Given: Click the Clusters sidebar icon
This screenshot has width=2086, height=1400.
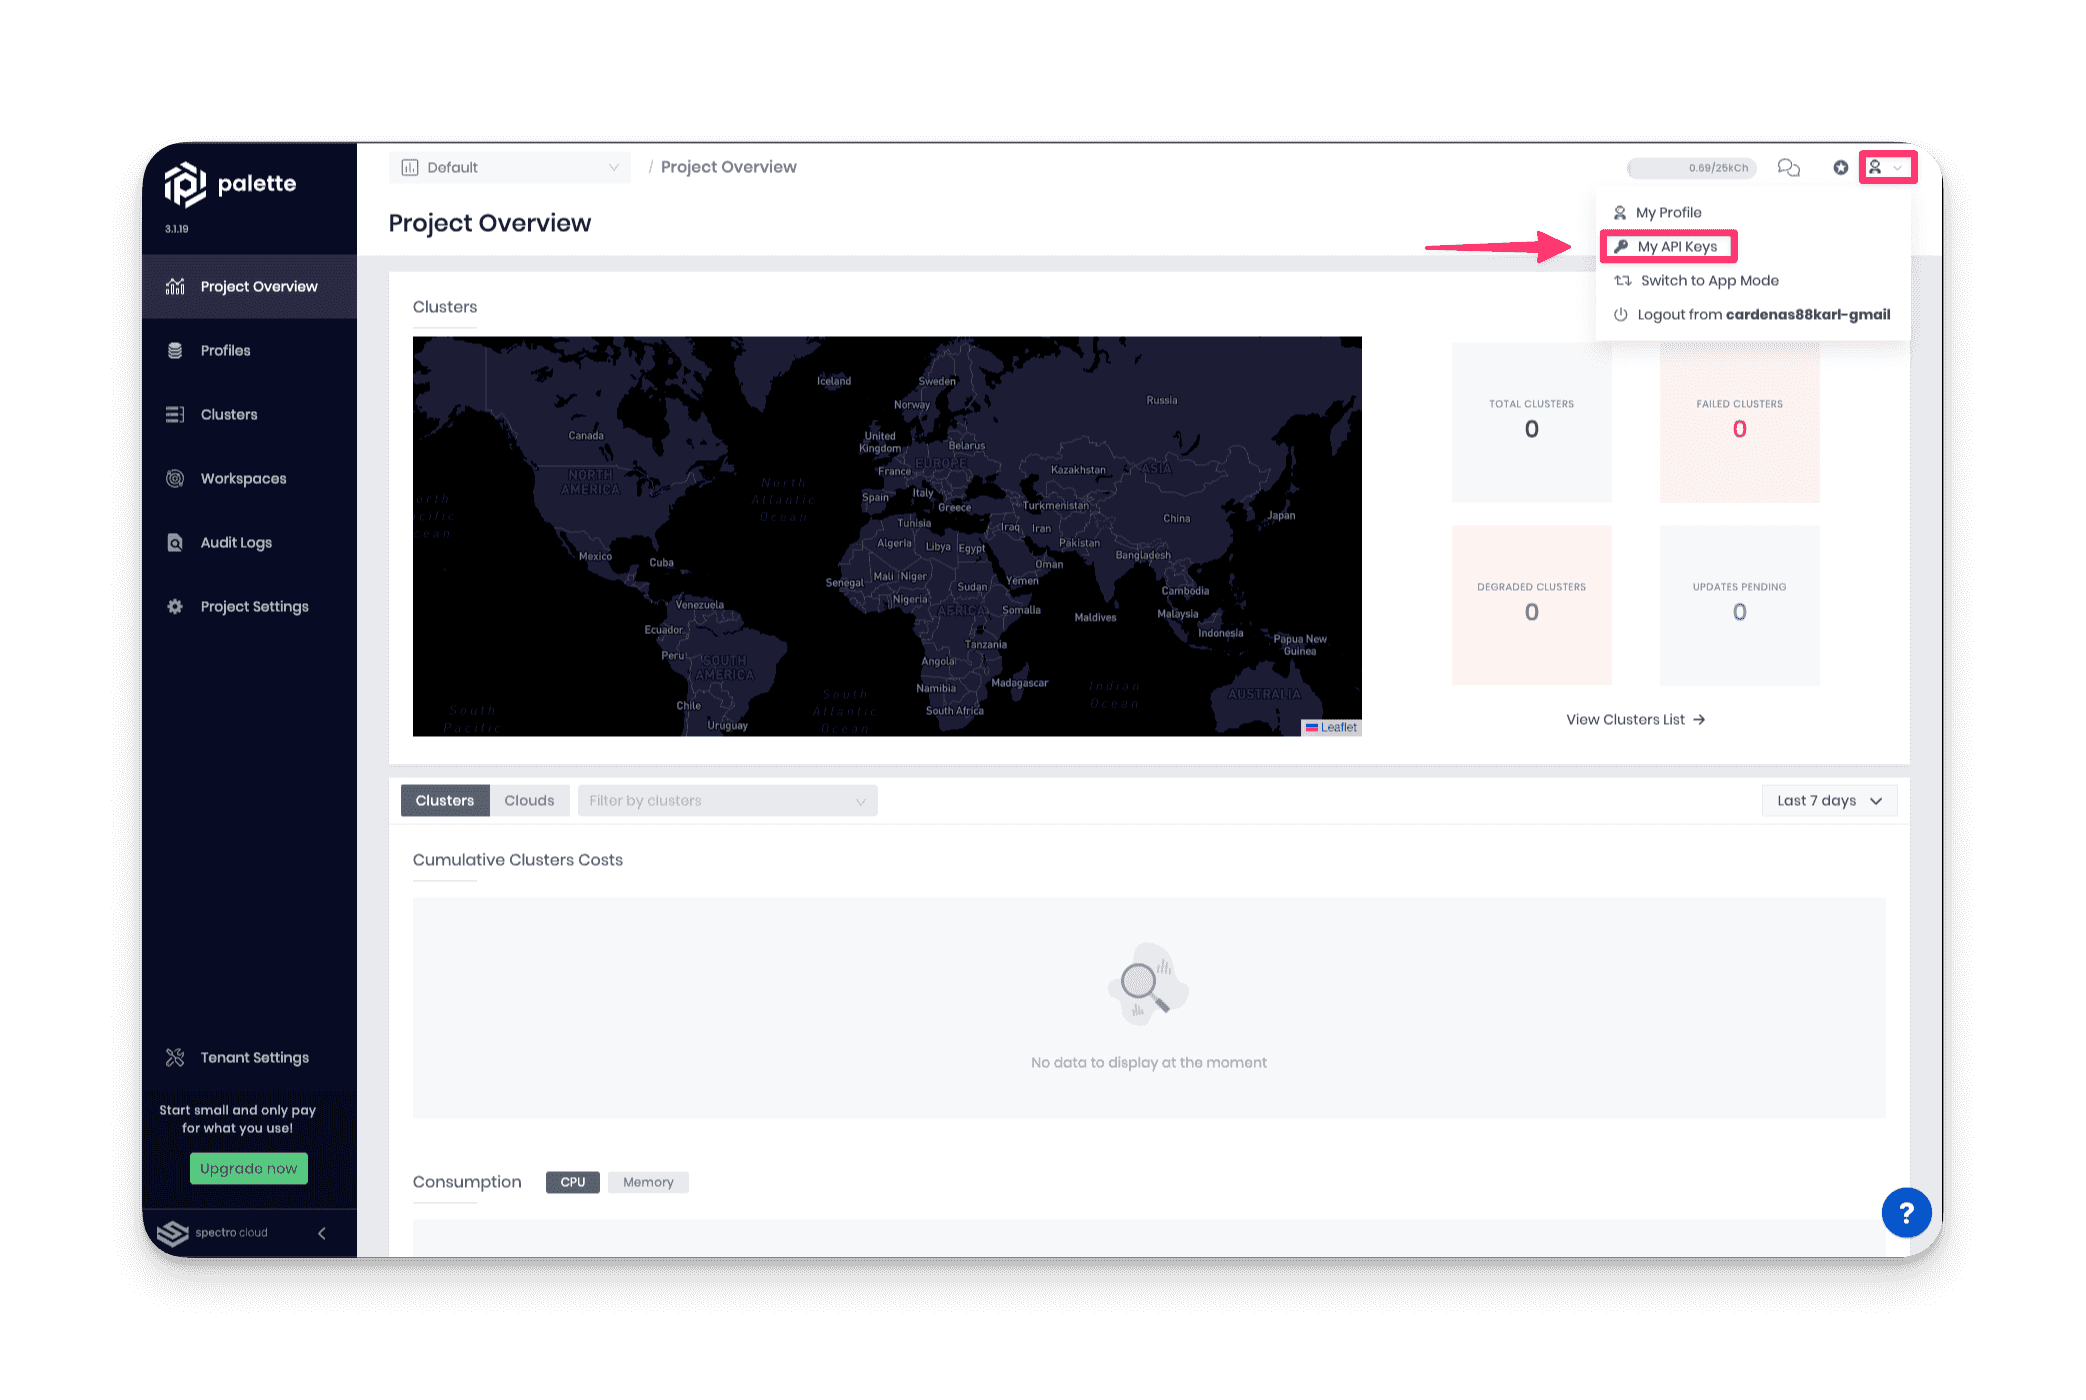Looking at the screenshot, I should pyautogui.click(x=177, y=414).
